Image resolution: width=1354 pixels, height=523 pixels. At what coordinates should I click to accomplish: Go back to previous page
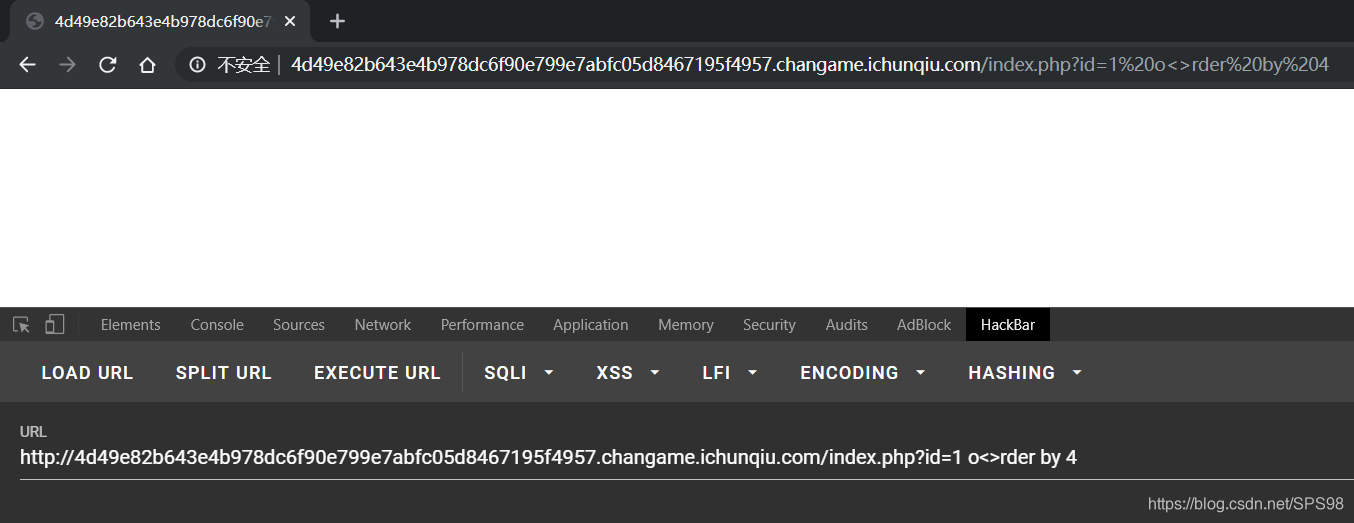pyautogui.click(x=27, y=65)
